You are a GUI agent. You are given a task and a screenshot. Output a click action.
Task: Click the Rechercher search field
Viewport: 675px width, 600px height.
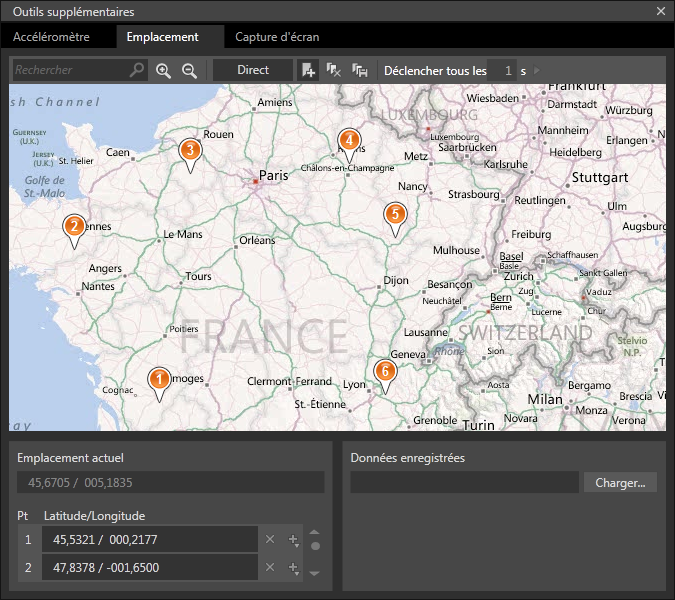point(70,71)
